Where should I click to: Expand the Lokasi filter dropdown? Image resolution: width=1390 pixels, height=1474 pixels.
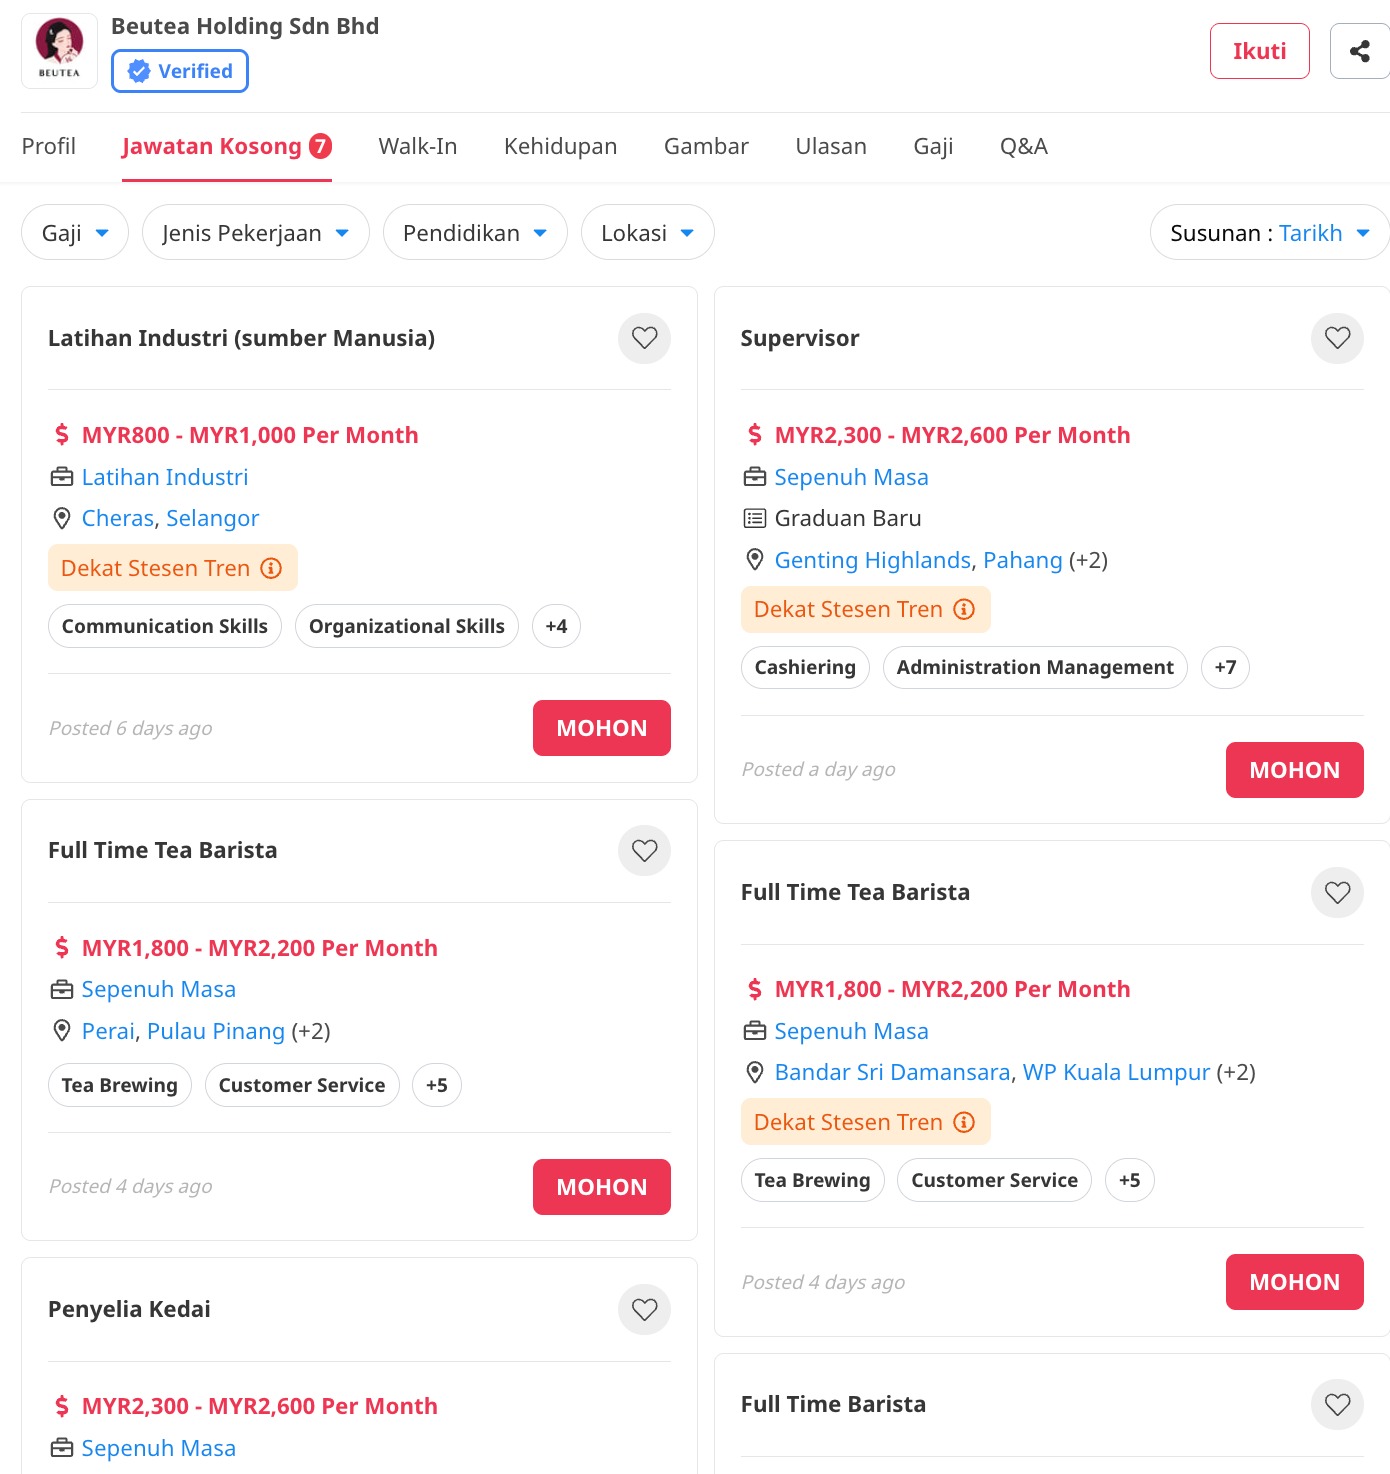(x=647, y=233)
